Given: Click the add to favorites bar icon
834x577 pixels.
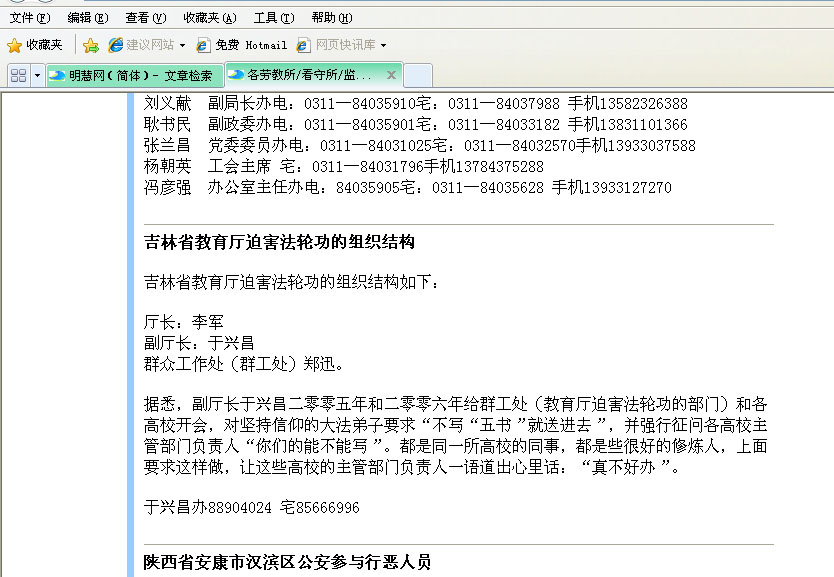Looking at the screenshot, I should [91, 45].
